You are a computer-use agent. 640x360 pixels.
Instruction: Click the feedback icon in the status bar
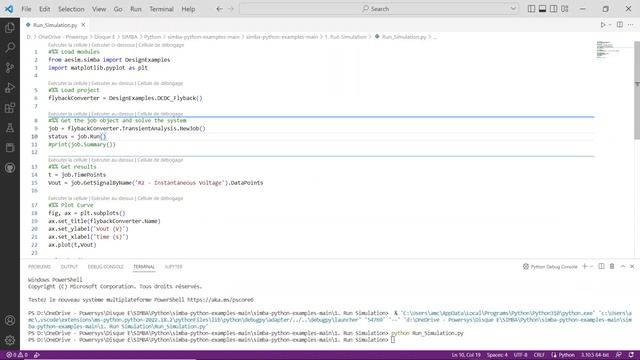619,355
